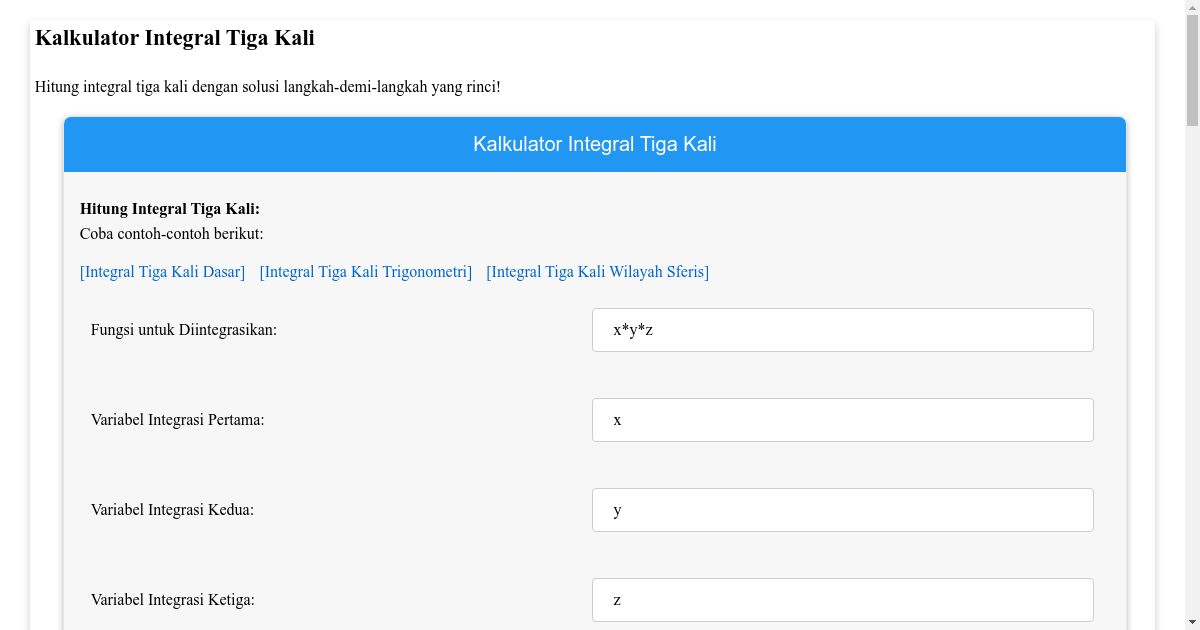Image resolution: width=1200 pixels, height=630 pixels.
Task: Click the Variabel Integrasi Kedua label
Action: 172,509
